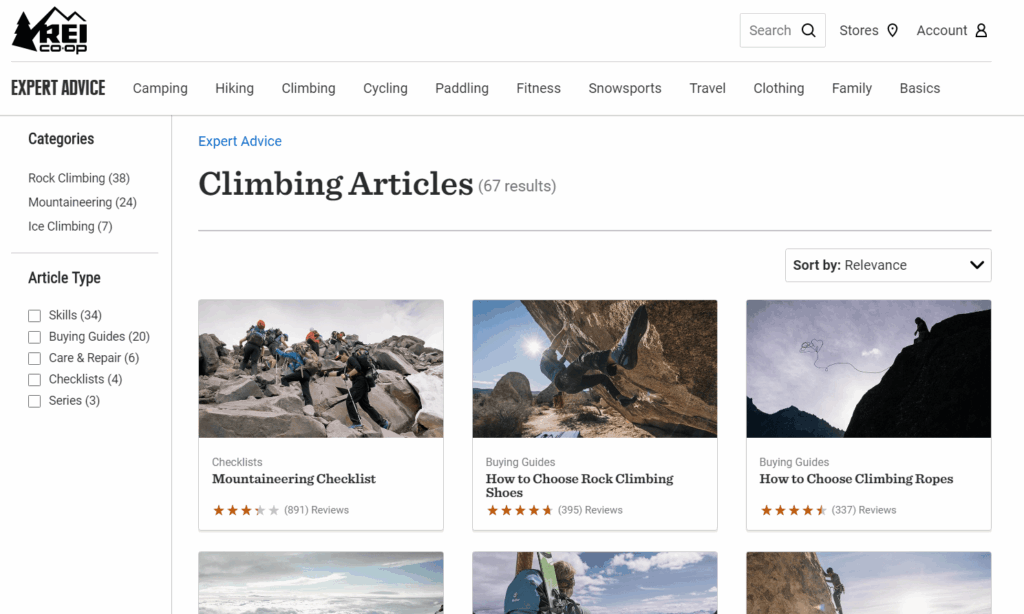Click the Expert Advice breadcrumb link

click(240, 141)
